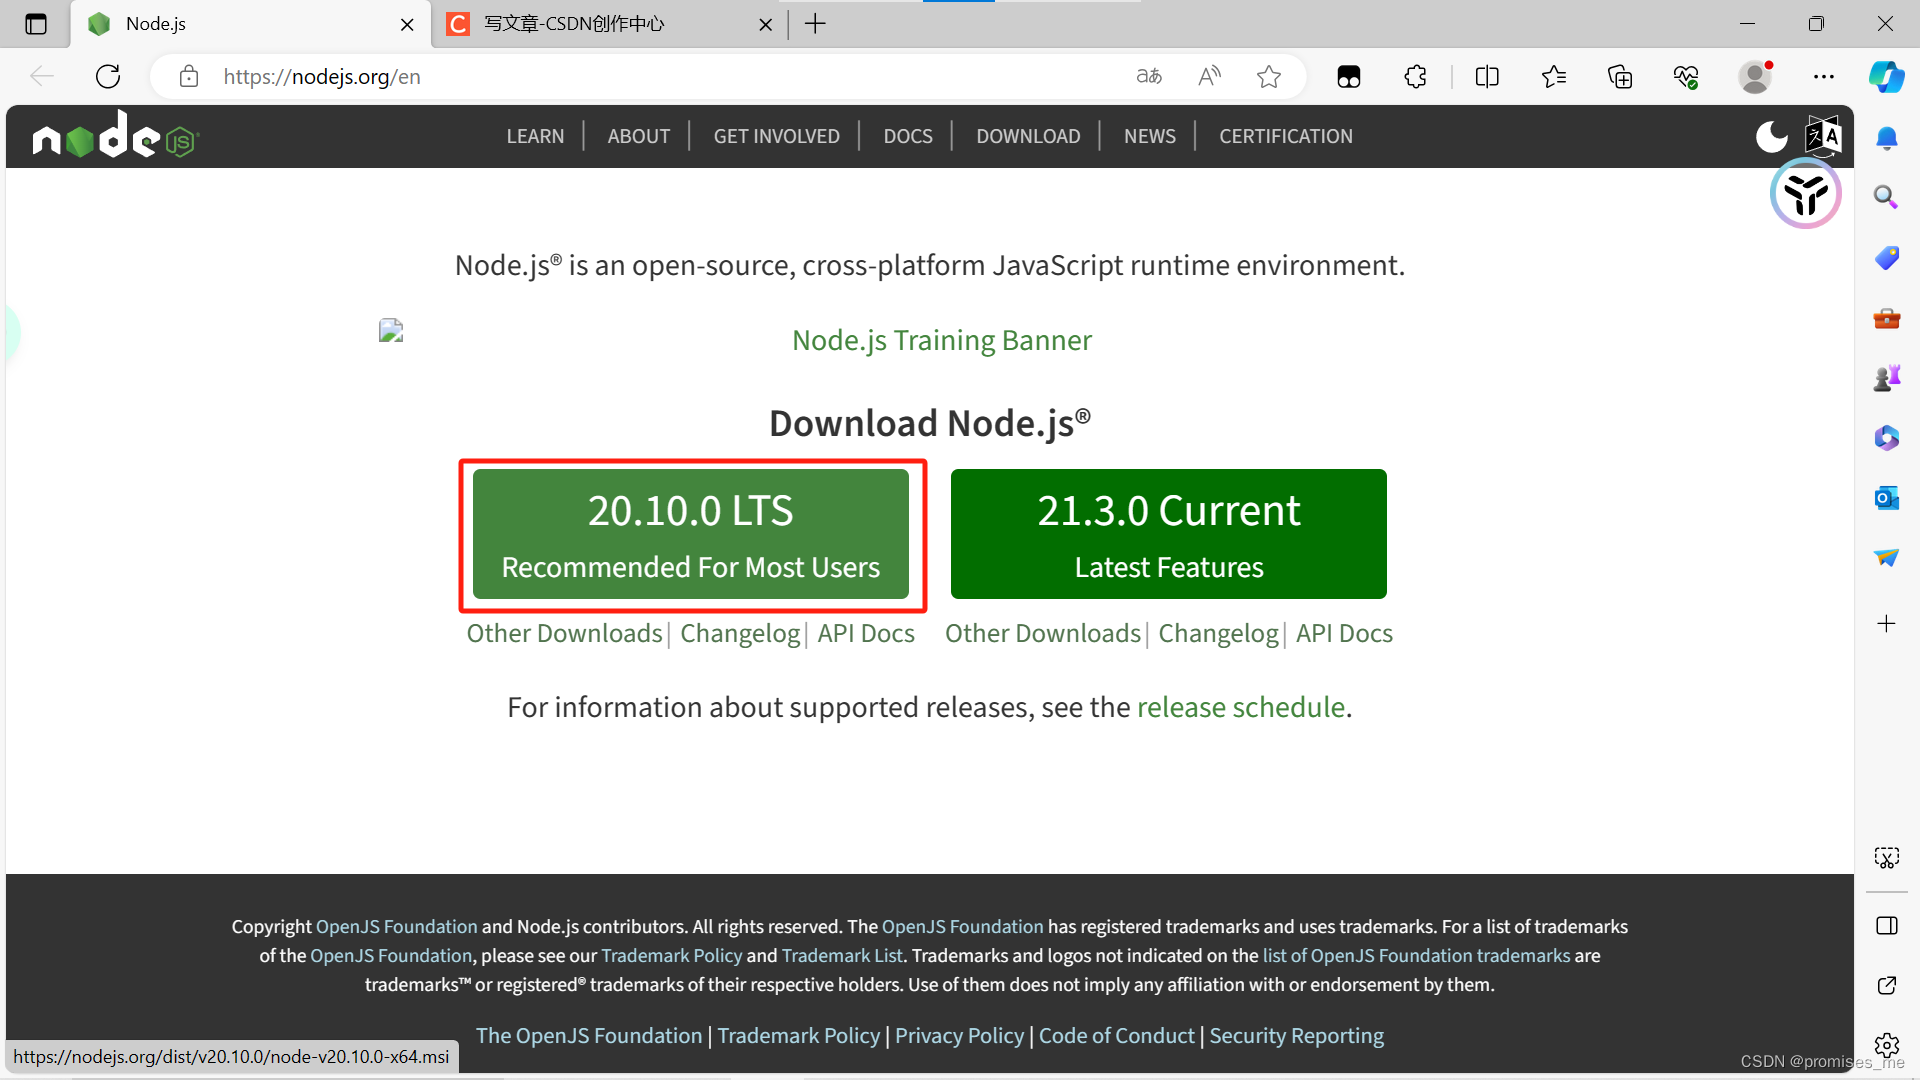Screen dimensions: 1920x1080
Task: Open browser Extensions puzzle icon
Action: (x=1415, y=76)
